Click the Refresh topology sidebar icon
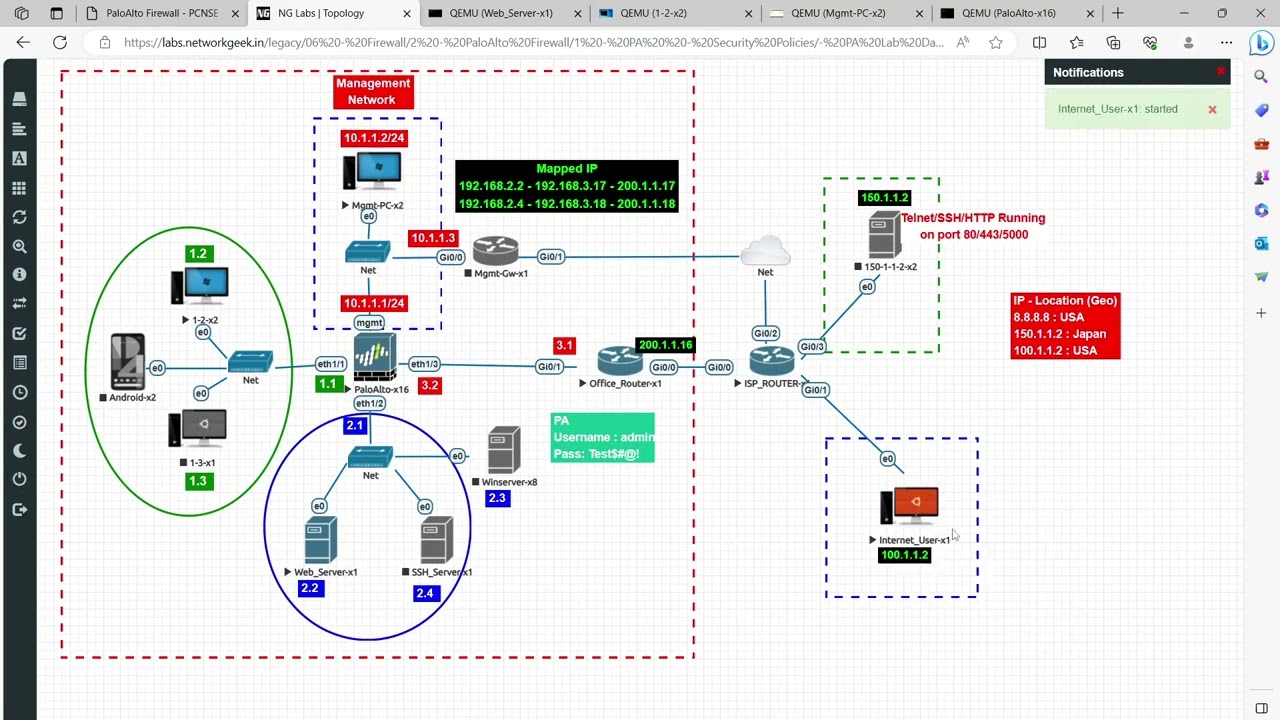Screen dimensions: 1280x720 coord(19,217)
